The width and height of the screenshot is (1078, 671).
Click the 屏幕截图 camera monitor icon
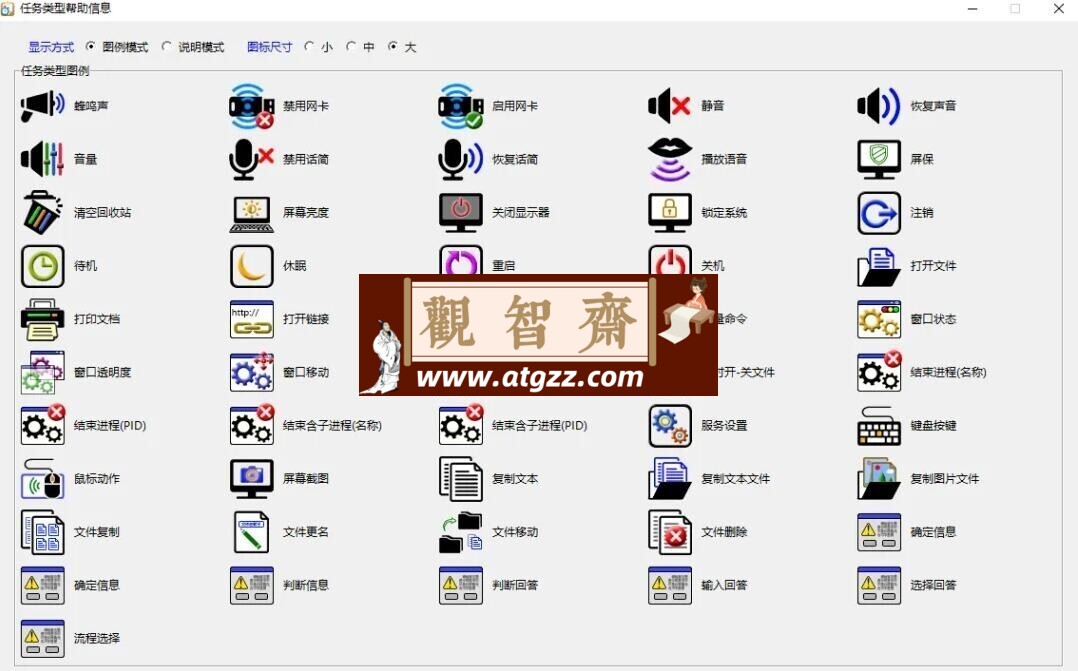[252, 479]
